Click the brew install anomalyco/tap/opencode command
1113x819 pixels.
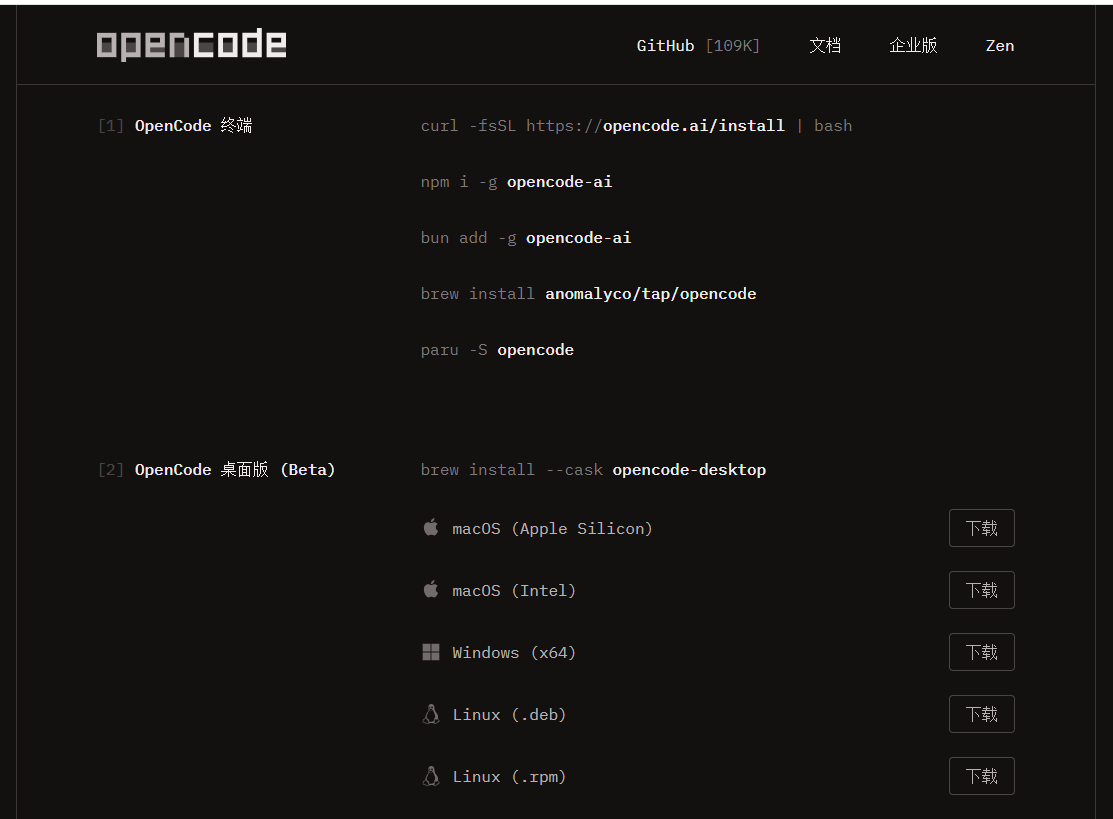pos(588,294)
